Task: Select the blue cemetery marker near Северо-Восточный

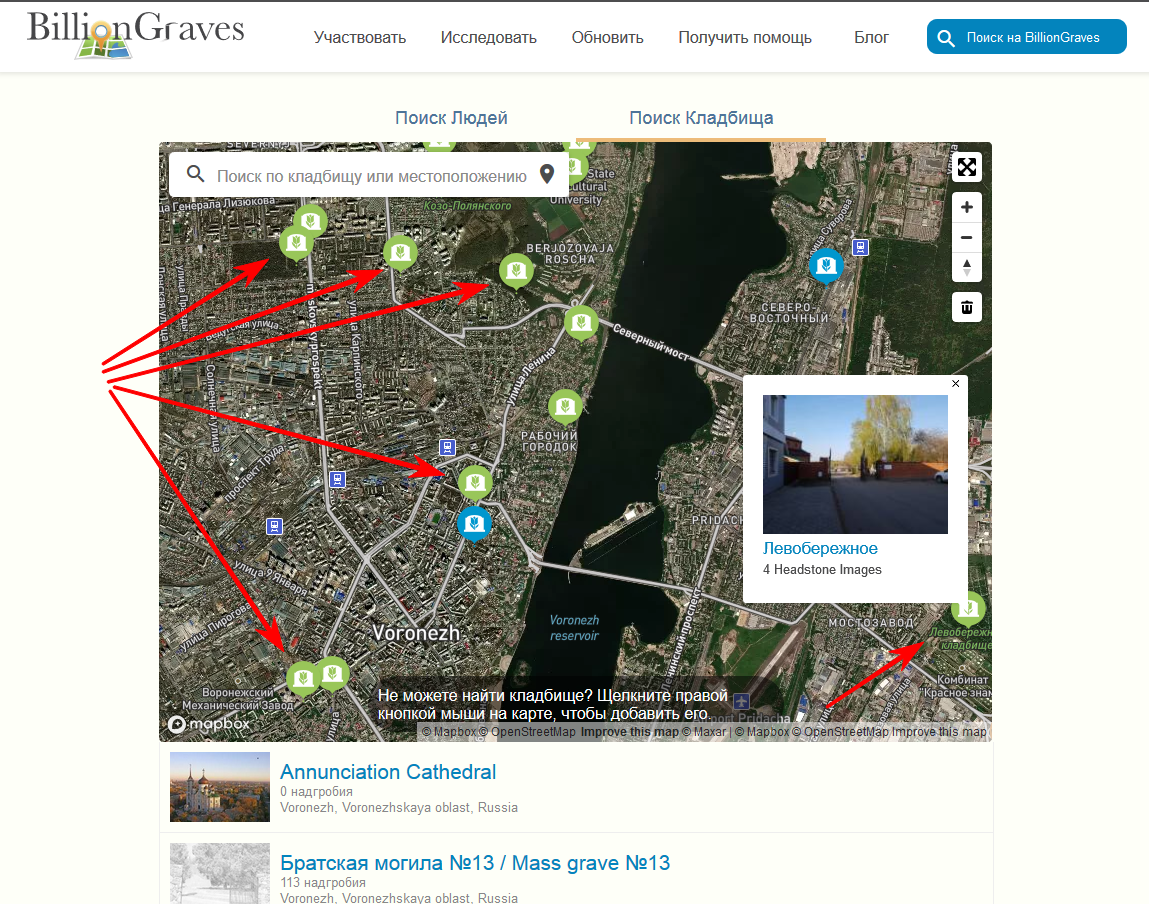Action: click(x=826, y=267)
